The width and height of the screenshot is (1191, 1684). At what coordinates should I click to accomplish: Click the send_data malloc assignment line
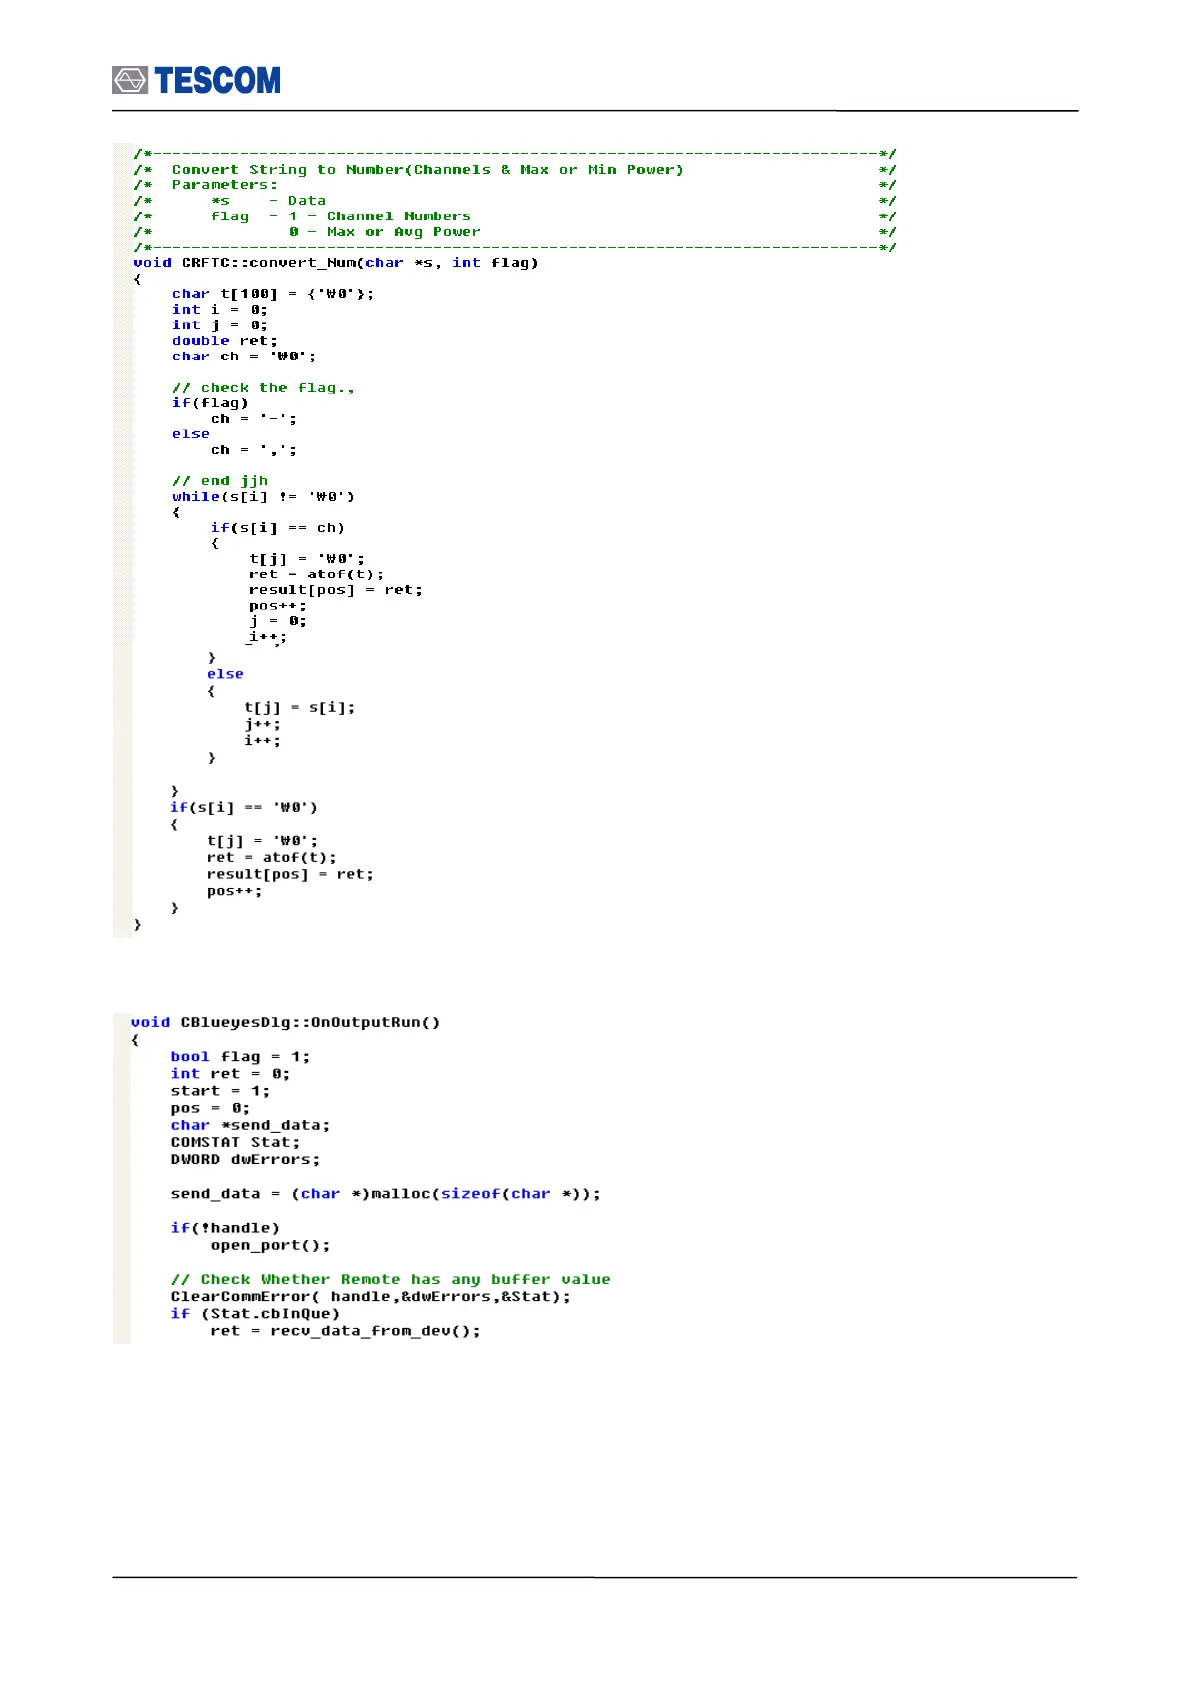tap(385, 1194)
